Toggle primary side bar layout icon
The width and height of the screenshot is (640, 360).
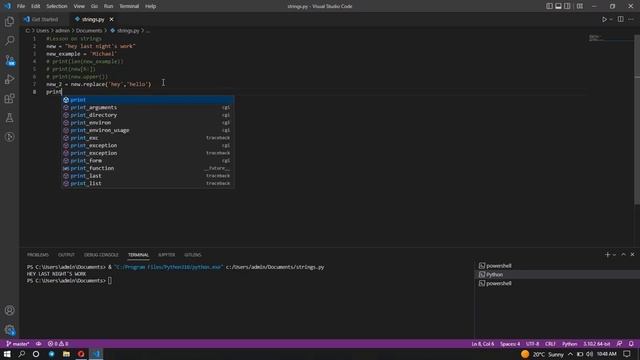[549, 6]
